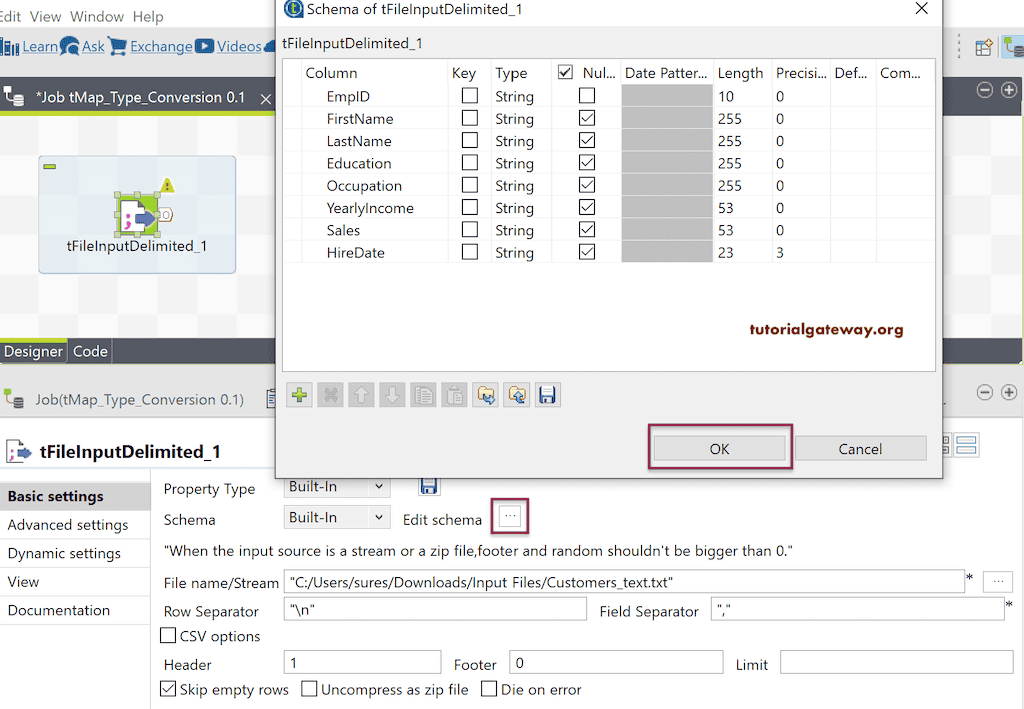Check the Key checkbox for EmpID

coord(468,95)
